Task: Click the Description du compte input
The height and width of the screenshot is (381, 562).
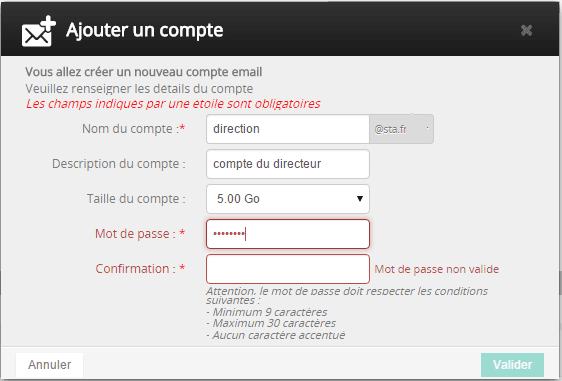Action: pos(288,164)
